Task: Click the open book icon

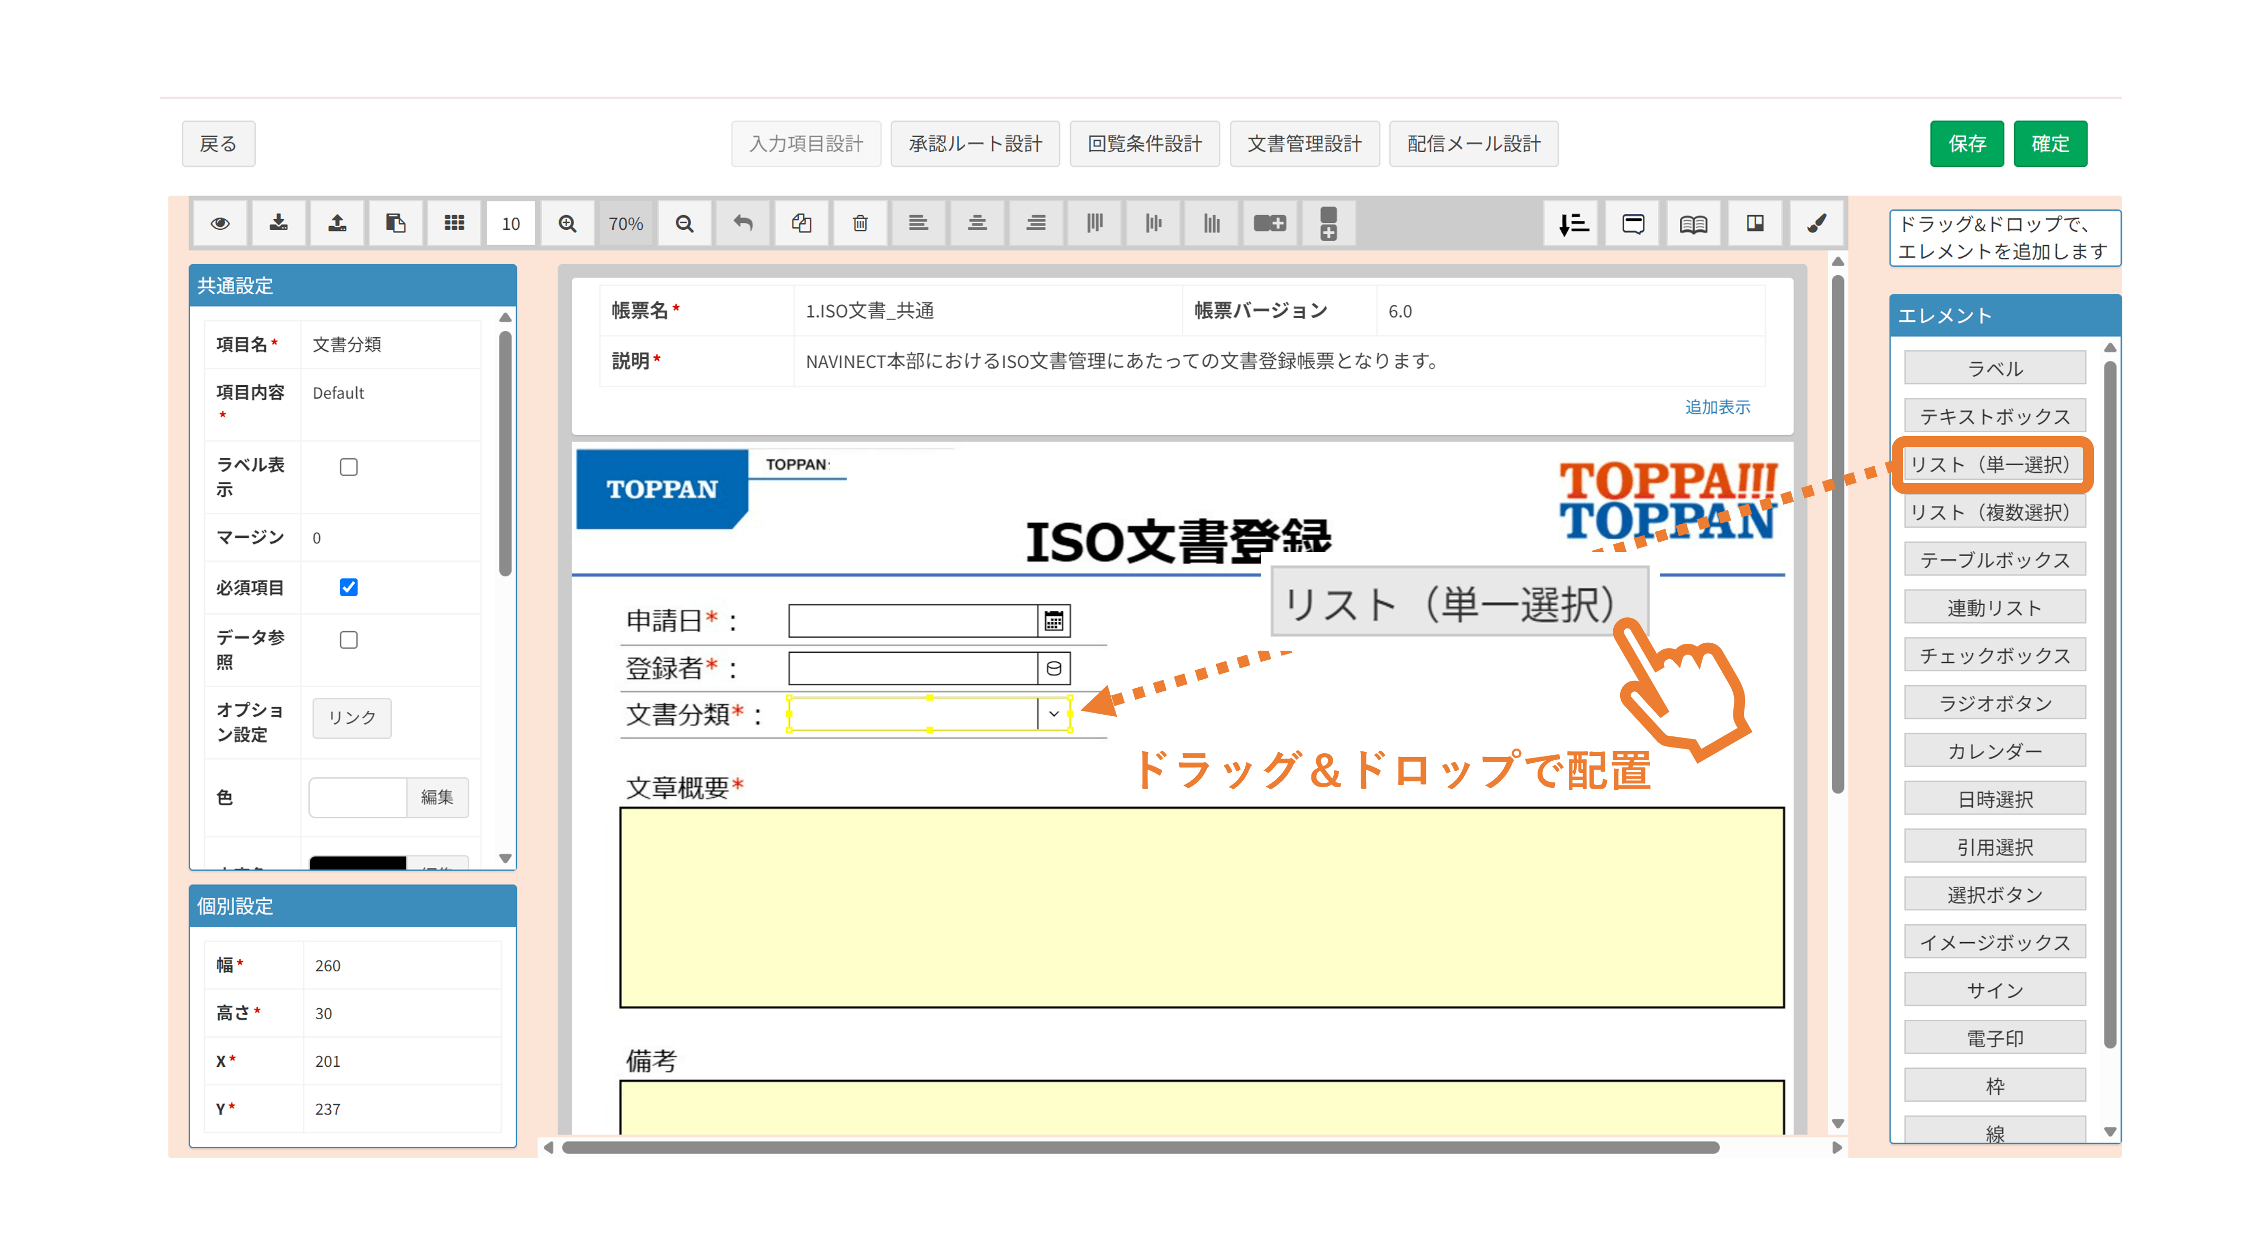Action: tap(1693, 224)
